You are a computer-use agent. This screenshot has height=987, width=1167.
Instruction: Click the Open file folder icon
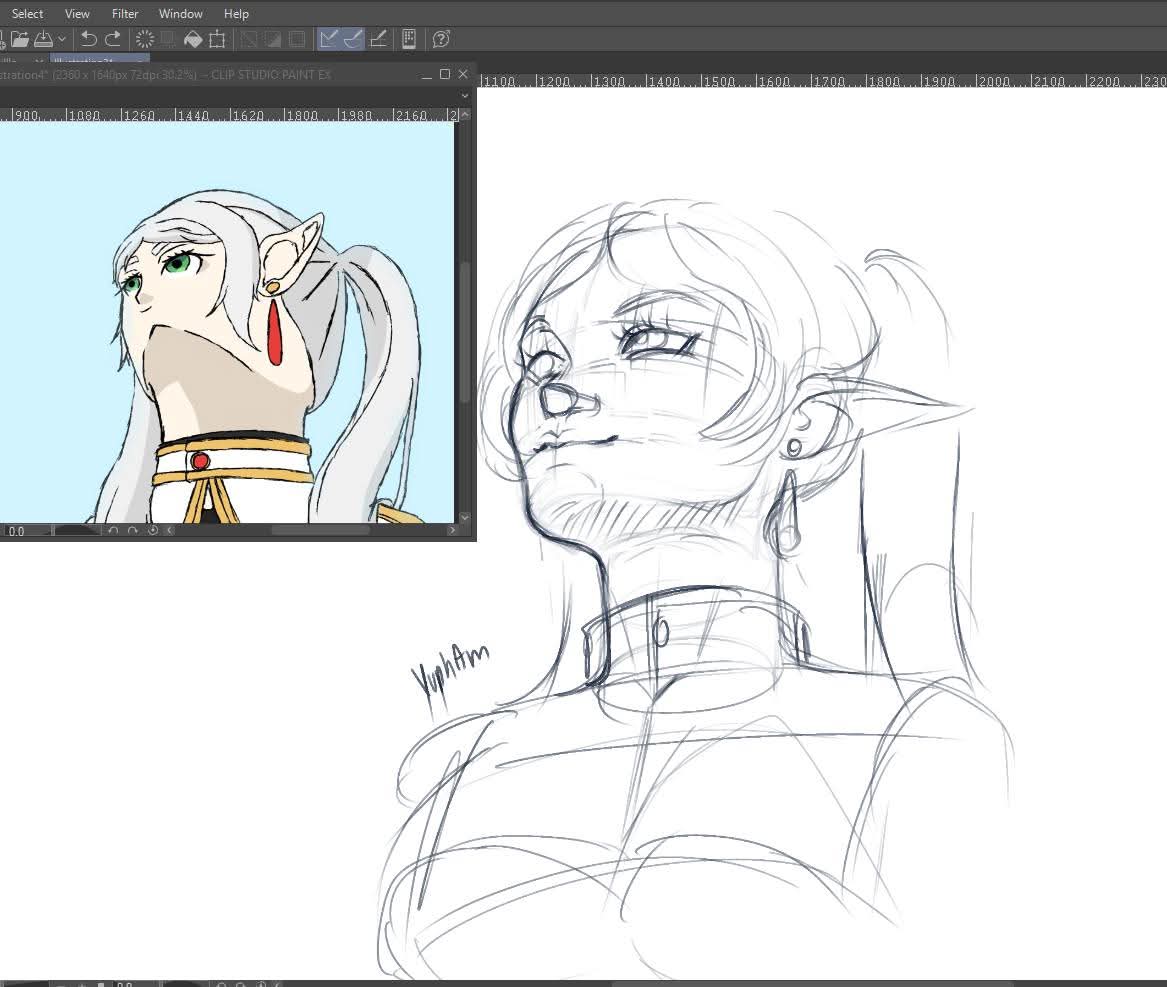pos(19,39)
